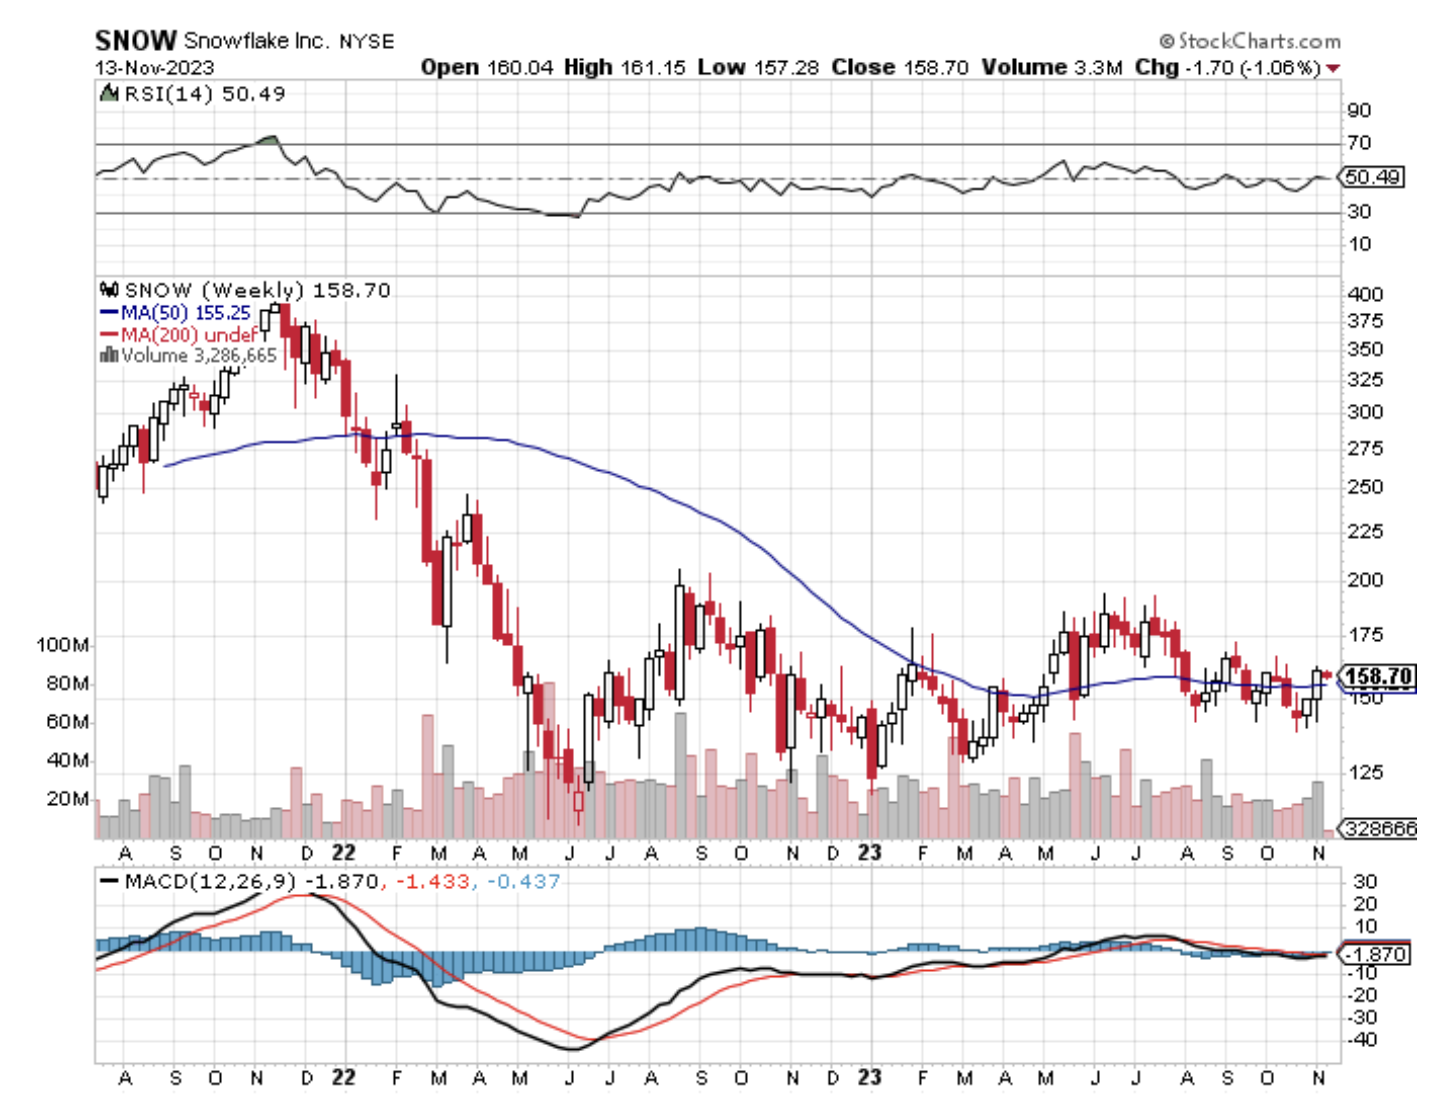Click the red -1.433 MACD signal value

[x=432, y=881]
